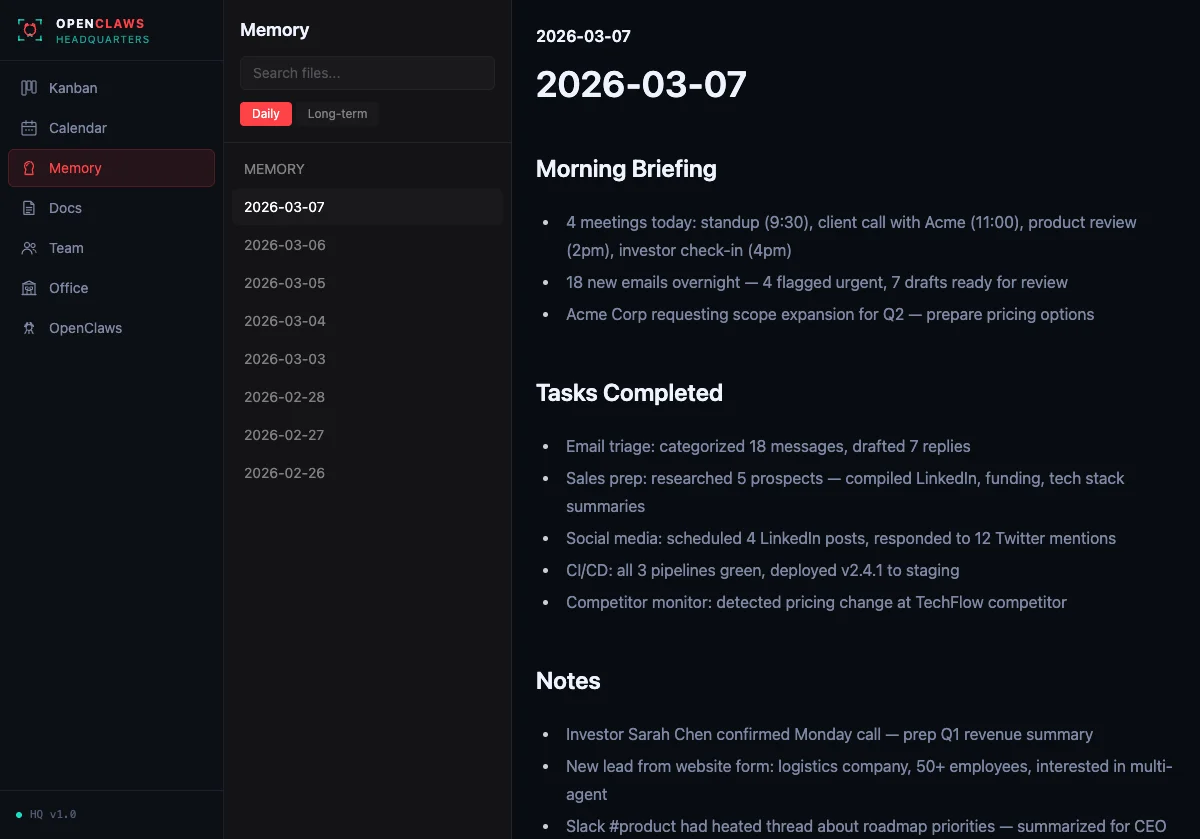Open the 2026-03-07 memory file
The width and height of the screenshot is (1200, 839).
click(367, 207)
